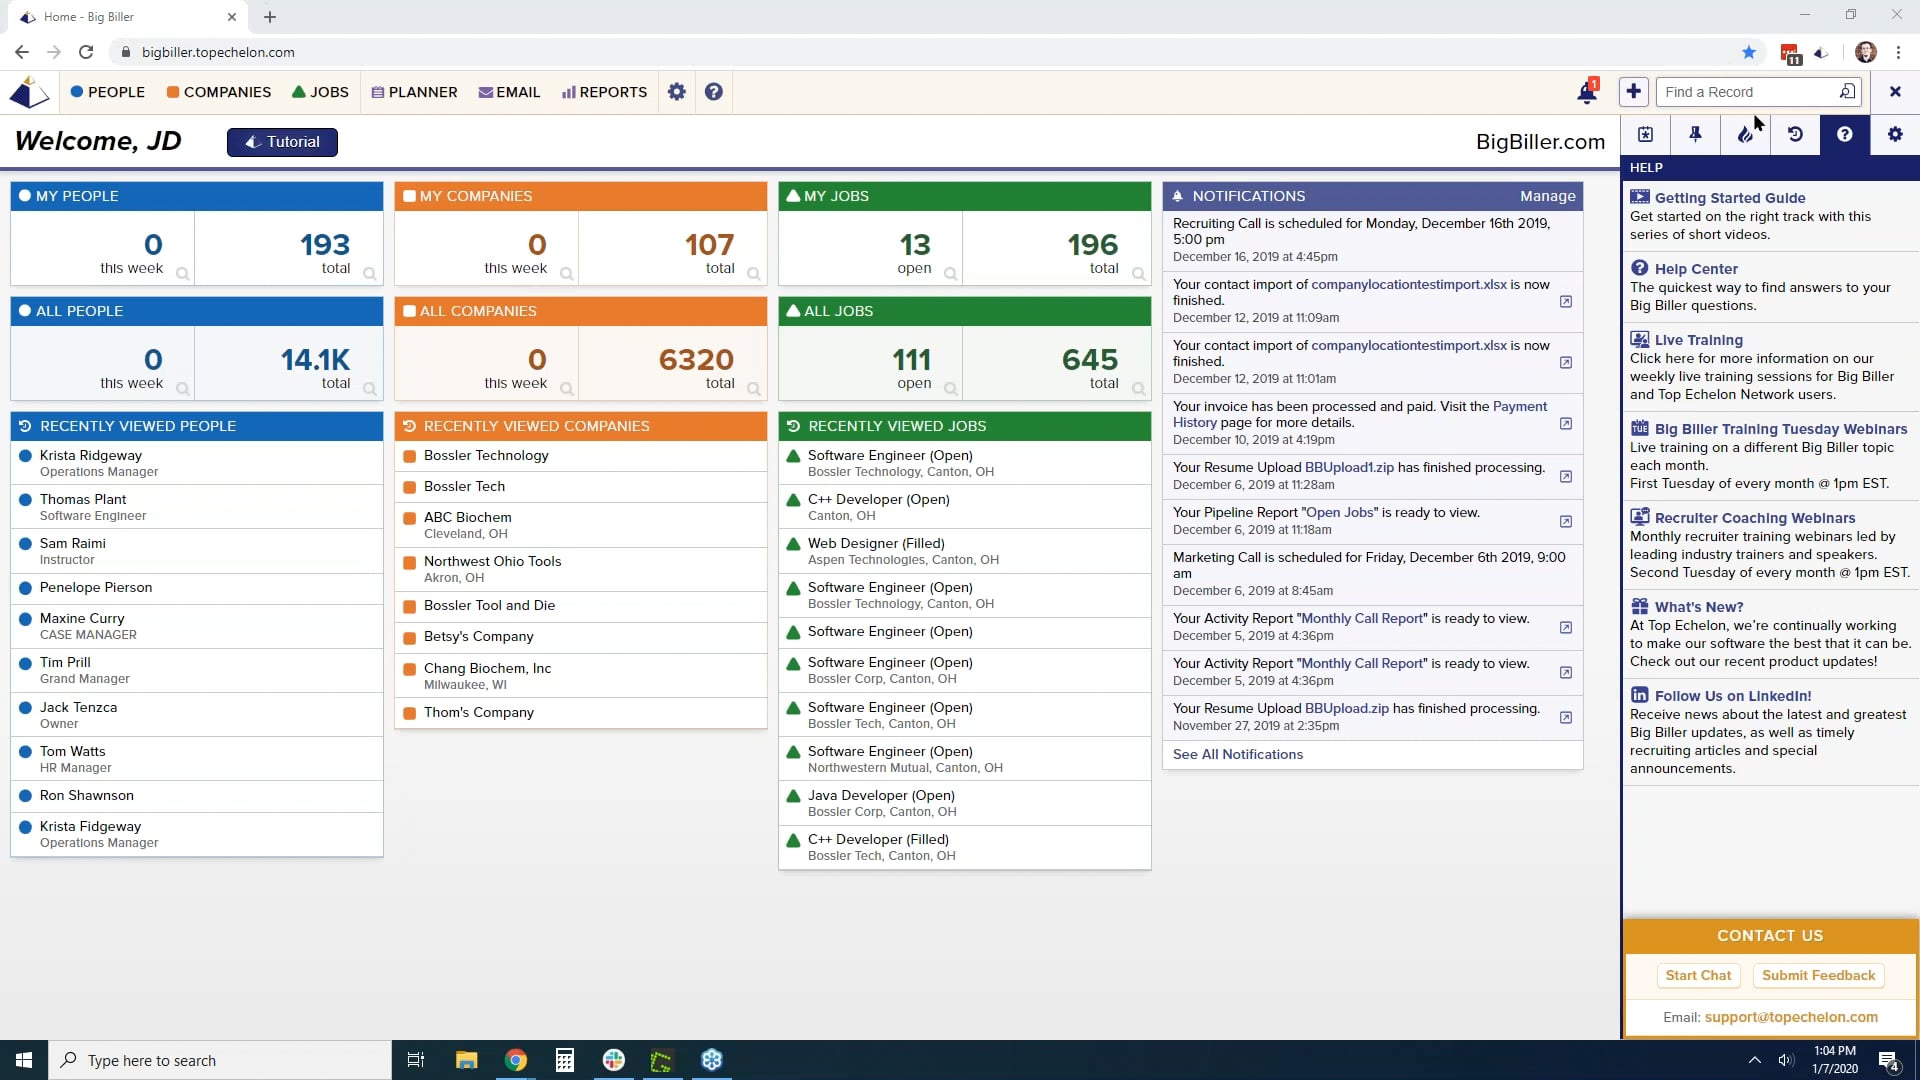The image size is (1920, 1080).
Task: Open sidebar settings gear tab
Action: click(1894, 134)
